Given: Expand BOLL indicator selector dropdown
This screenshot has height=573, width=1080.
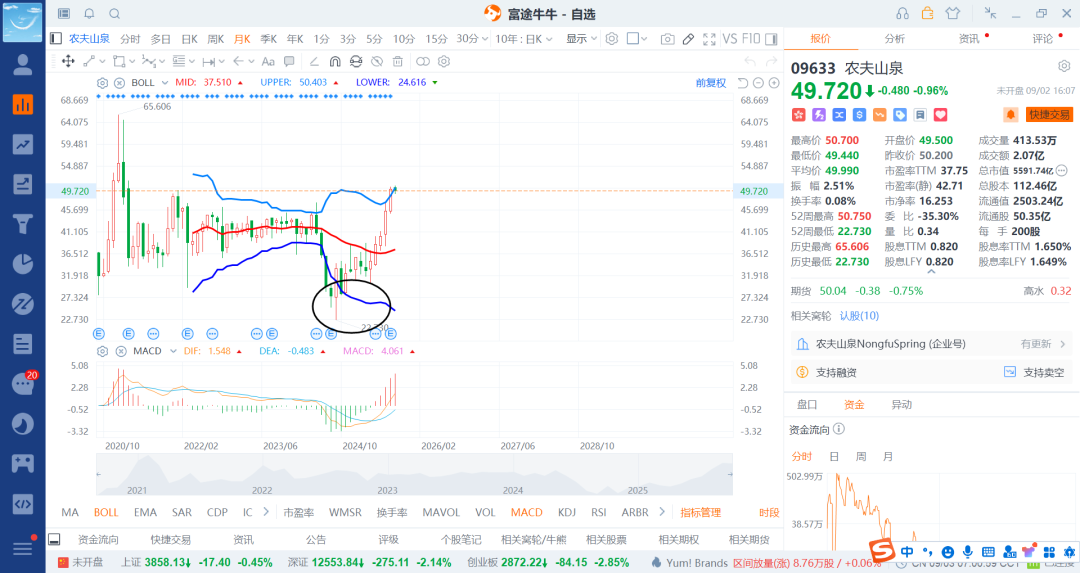Looking at the screenshot, I should click(165, 83).
